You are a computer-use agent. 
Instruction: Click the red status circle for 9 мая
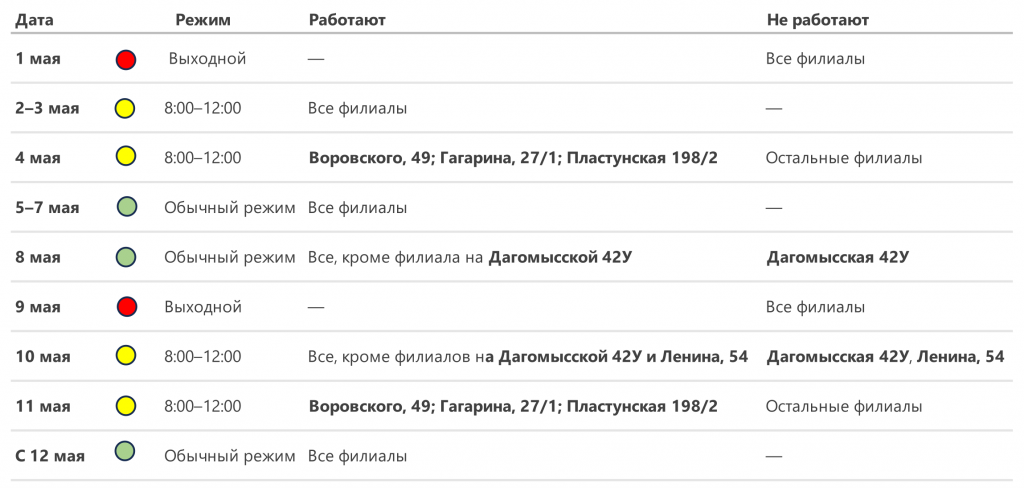tap(126, 306)
